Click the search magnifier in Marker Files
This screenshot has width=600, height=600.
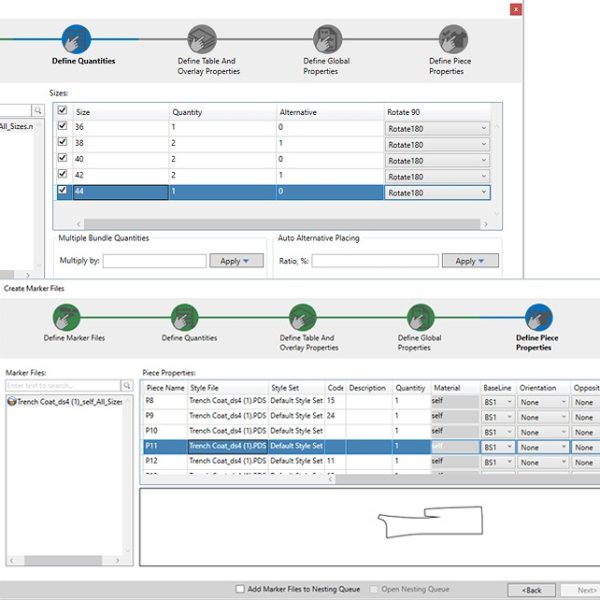coord(127,385)
